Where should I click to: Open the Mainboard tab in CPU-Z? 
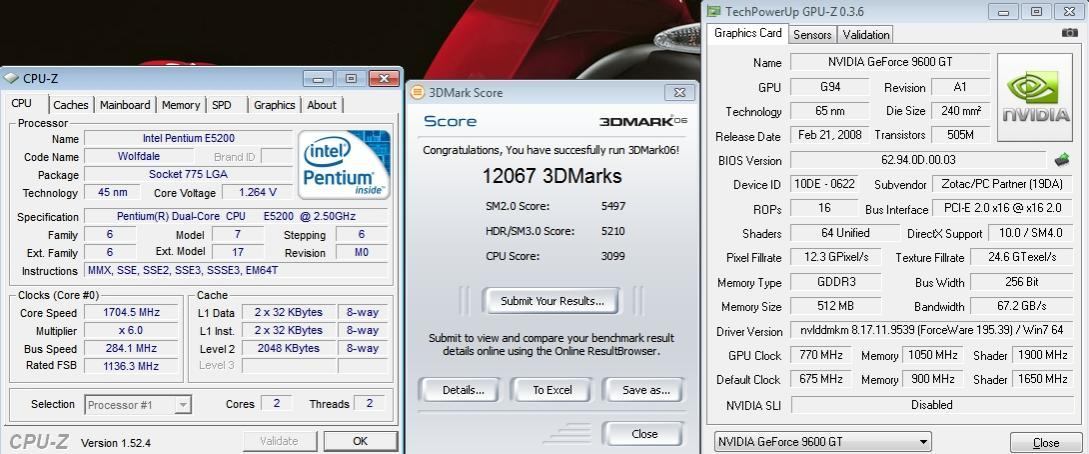pyautogui.click(x=125, y=105)
